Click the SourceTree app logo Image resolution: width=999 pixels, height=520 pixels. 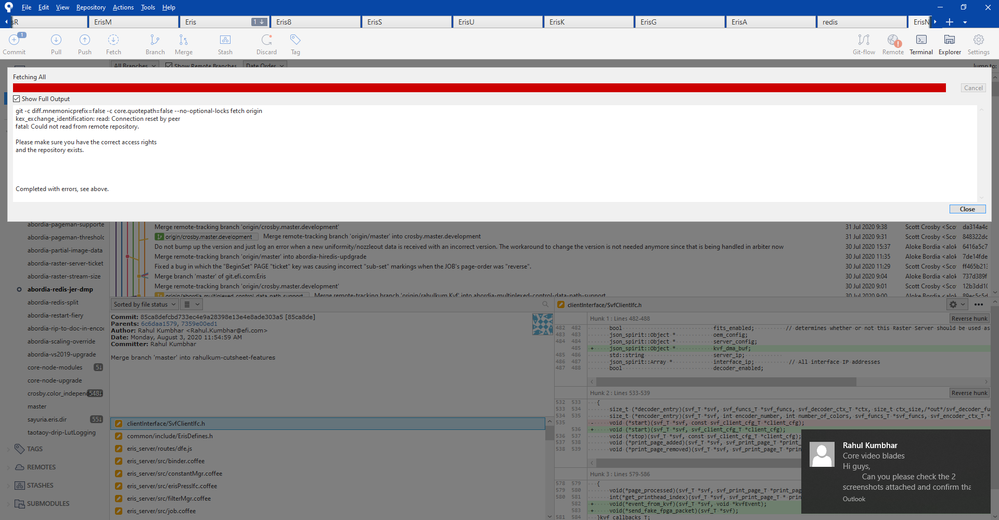coord(8,7)
